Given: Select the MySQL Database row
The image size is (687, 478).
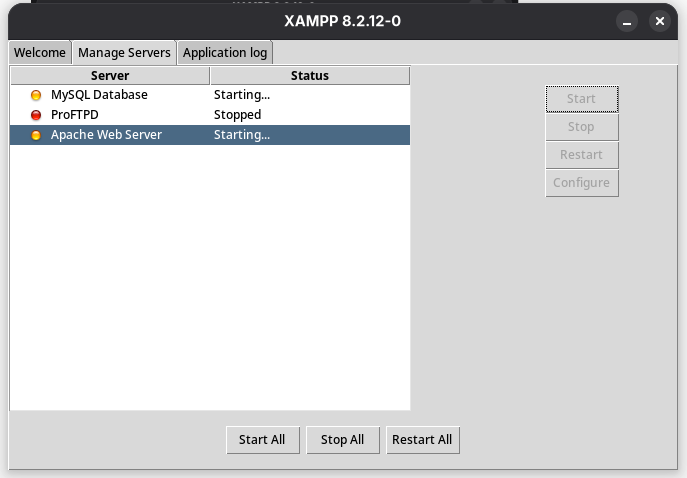Looking at the screenshot, I should [210, 95].
